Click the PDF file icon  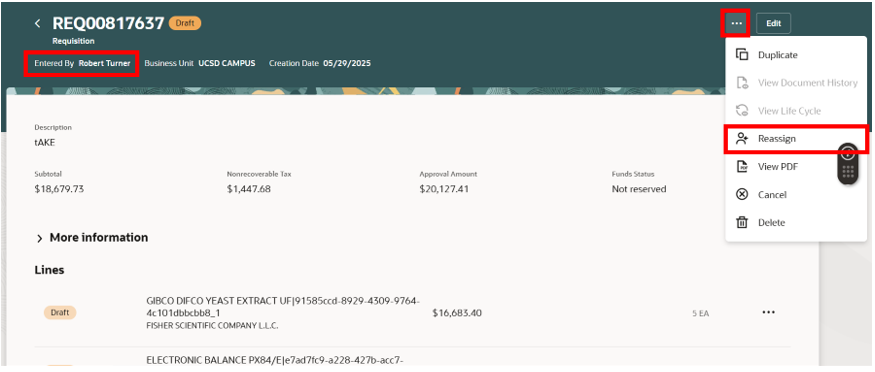tap(742, 166)
